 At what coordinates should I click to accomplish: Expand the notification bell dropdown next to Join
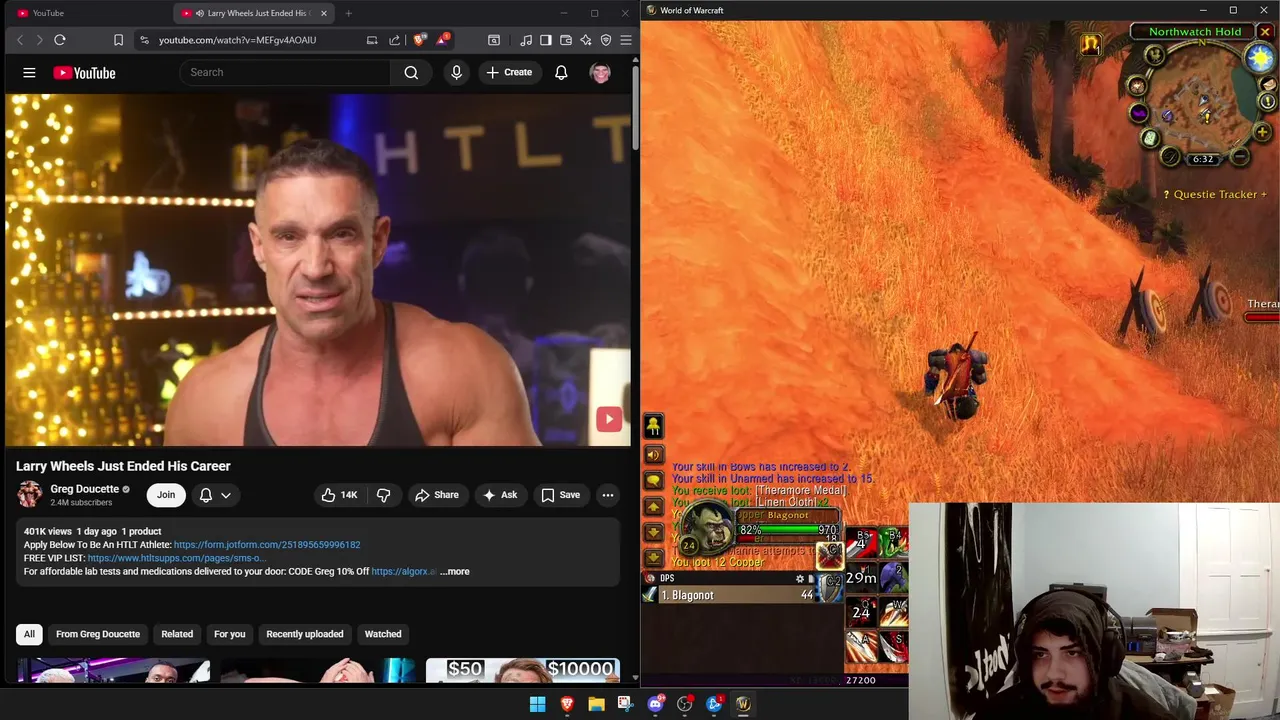tap(215, 495)
